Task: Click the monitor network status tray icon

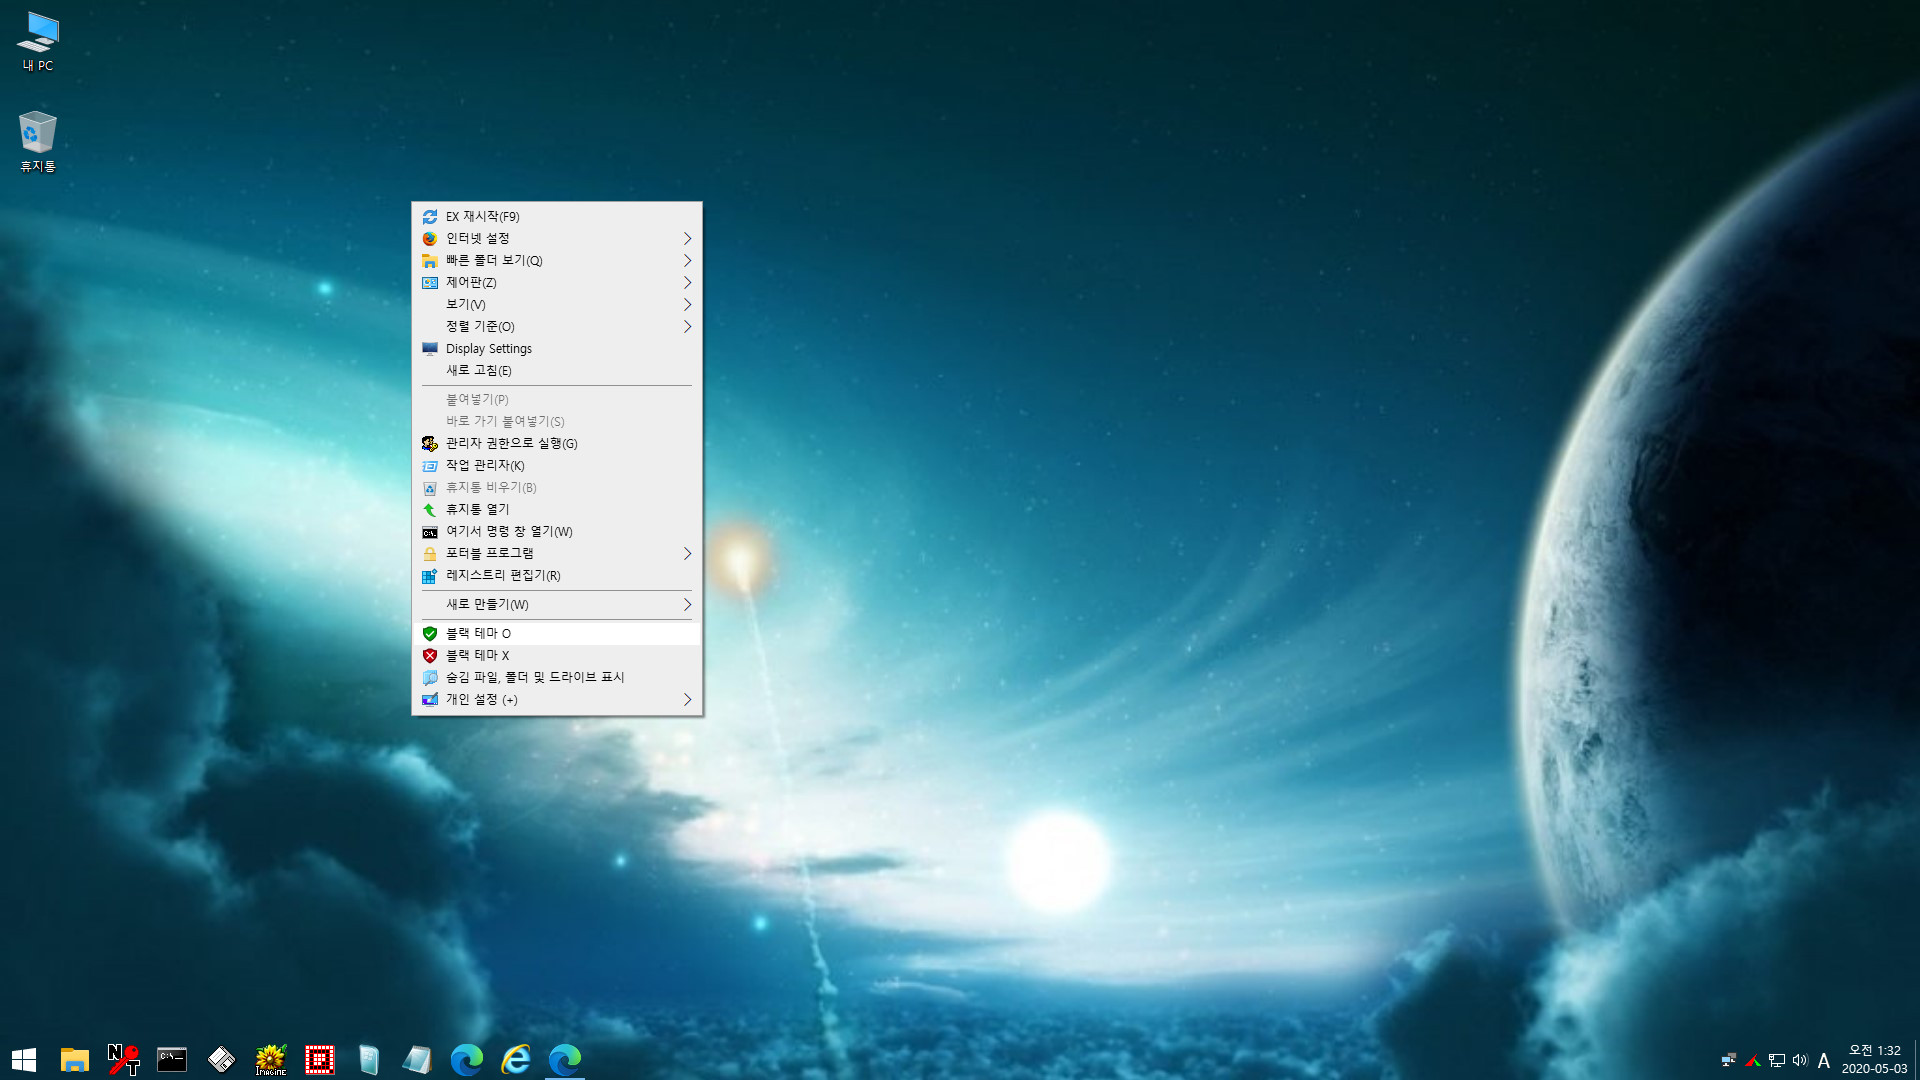Action: 1777,1060
